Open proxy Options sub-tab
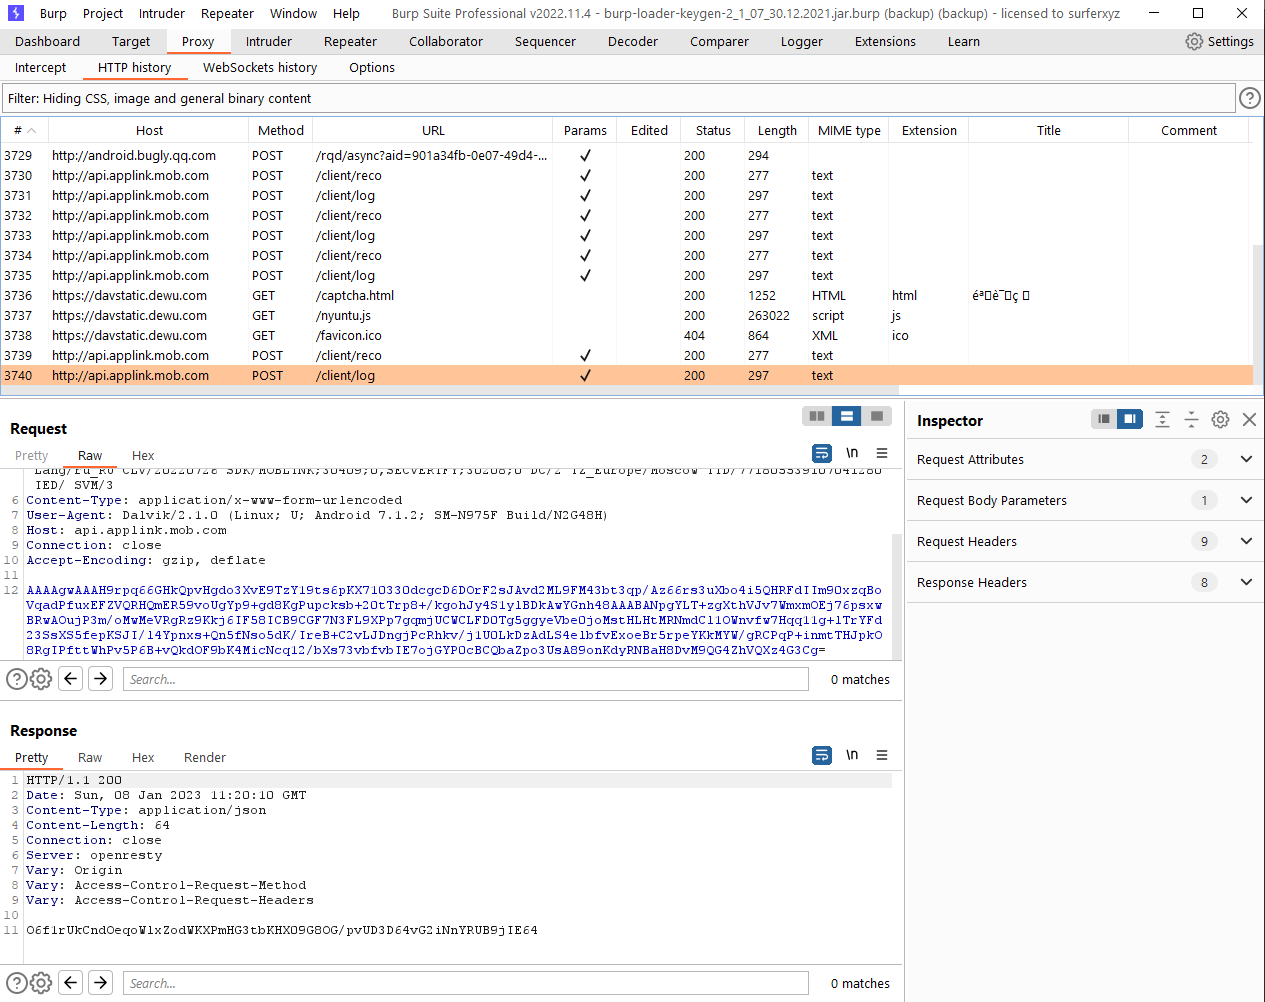The image size is (1265, 1002). pyautogui.click(x=372, y=67)
